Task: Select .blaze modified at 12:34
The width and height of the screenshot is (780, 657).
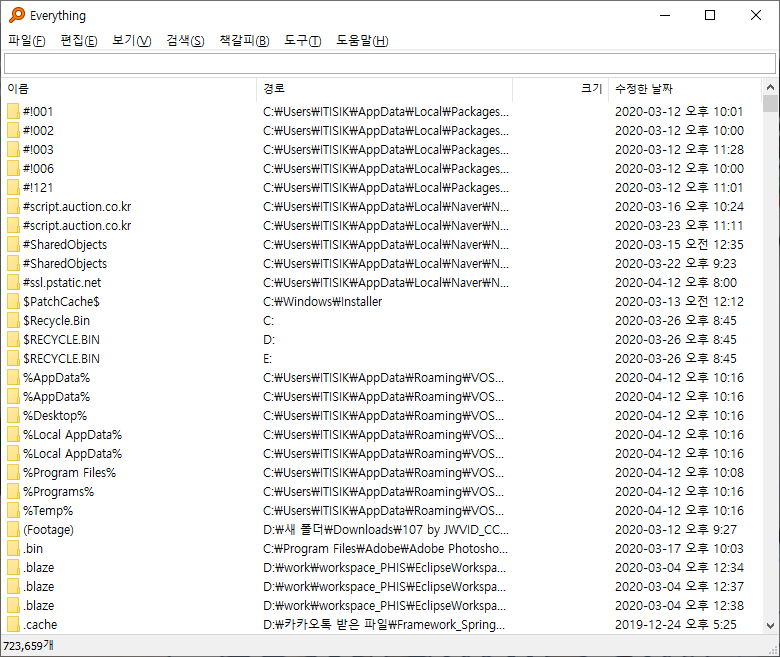Action: (x=38, y=567)
